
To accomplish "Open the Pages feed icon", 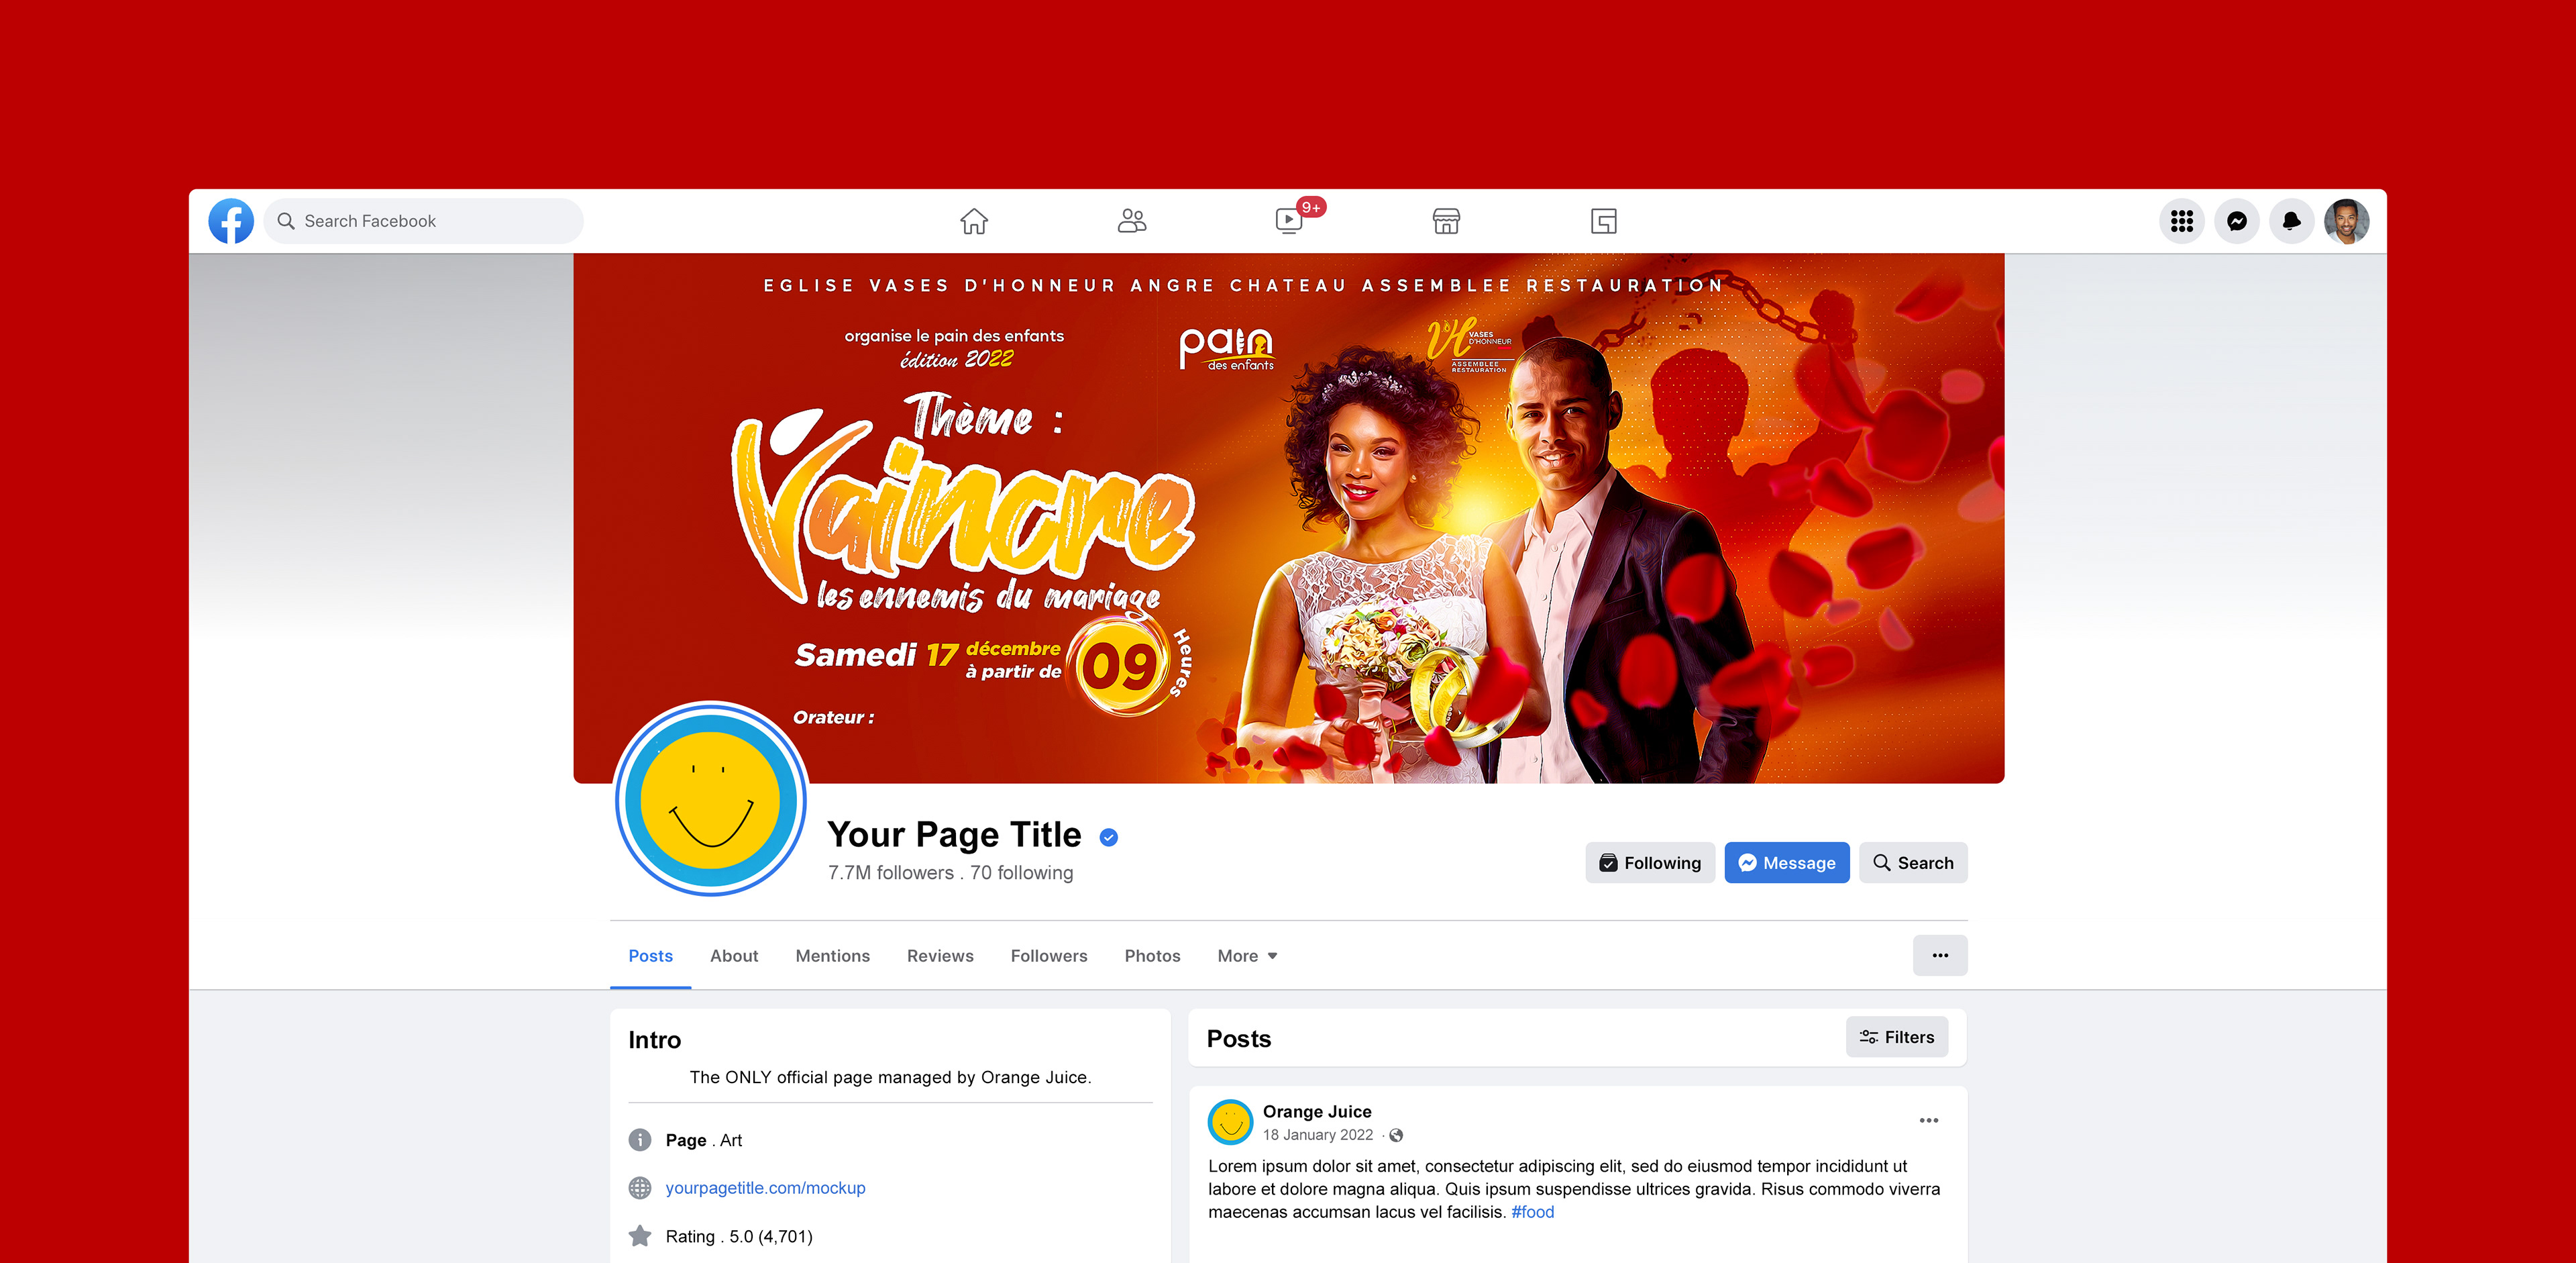I will tap(1603, 221).
